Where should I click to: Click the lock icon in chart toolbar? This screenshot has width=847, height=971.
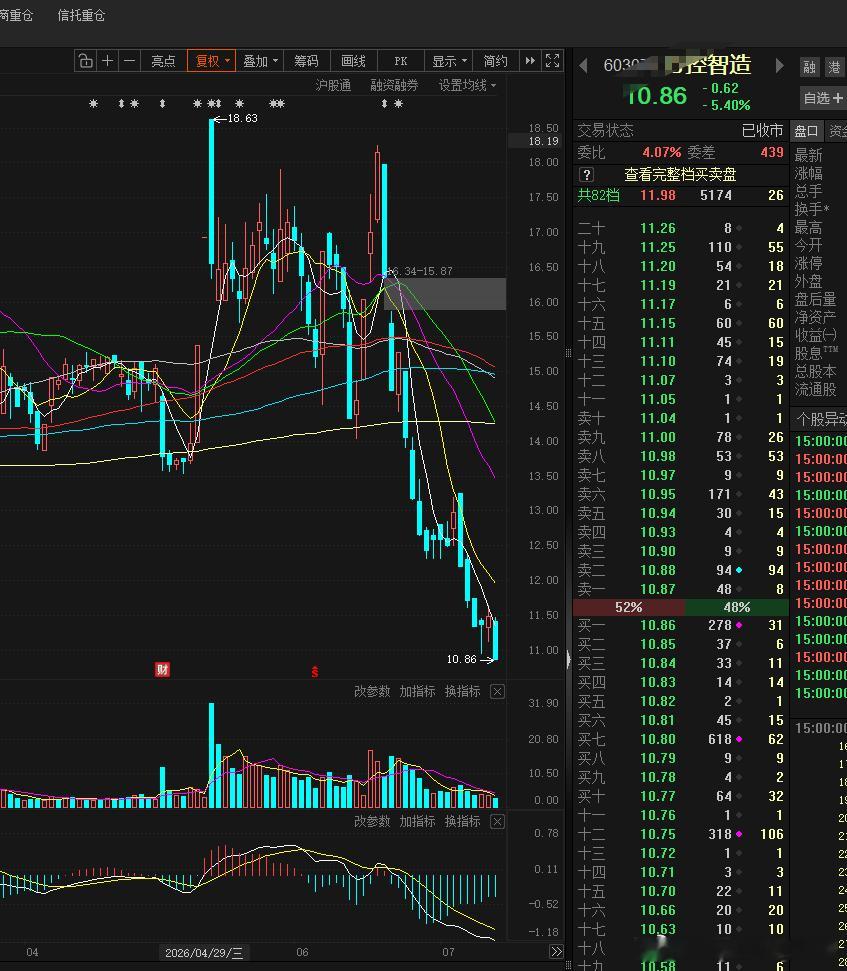(85, 61)
